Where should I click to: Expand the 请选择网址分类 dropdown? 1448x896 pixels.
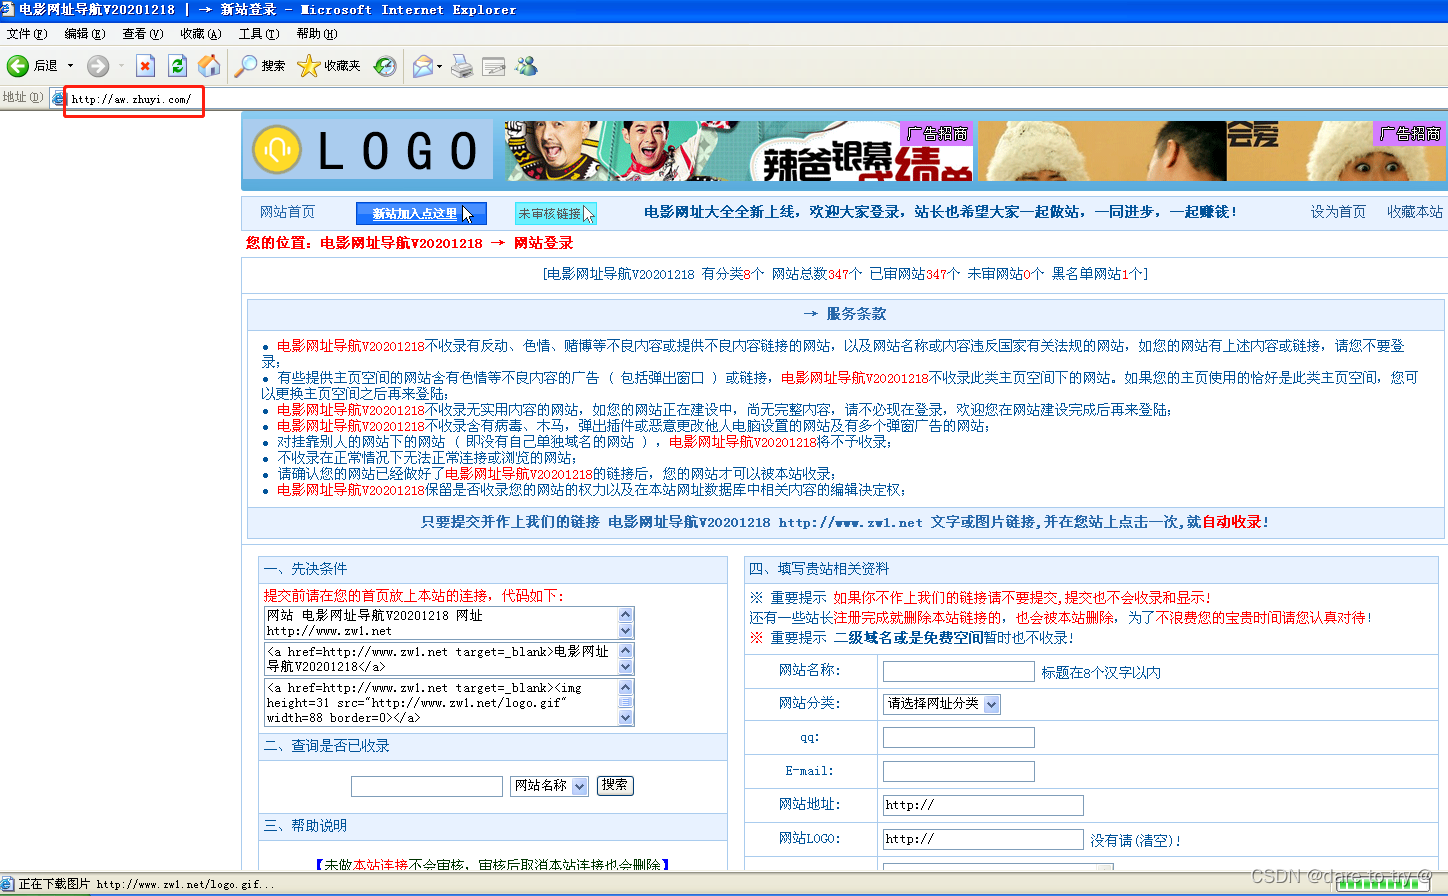pos(991,704)
